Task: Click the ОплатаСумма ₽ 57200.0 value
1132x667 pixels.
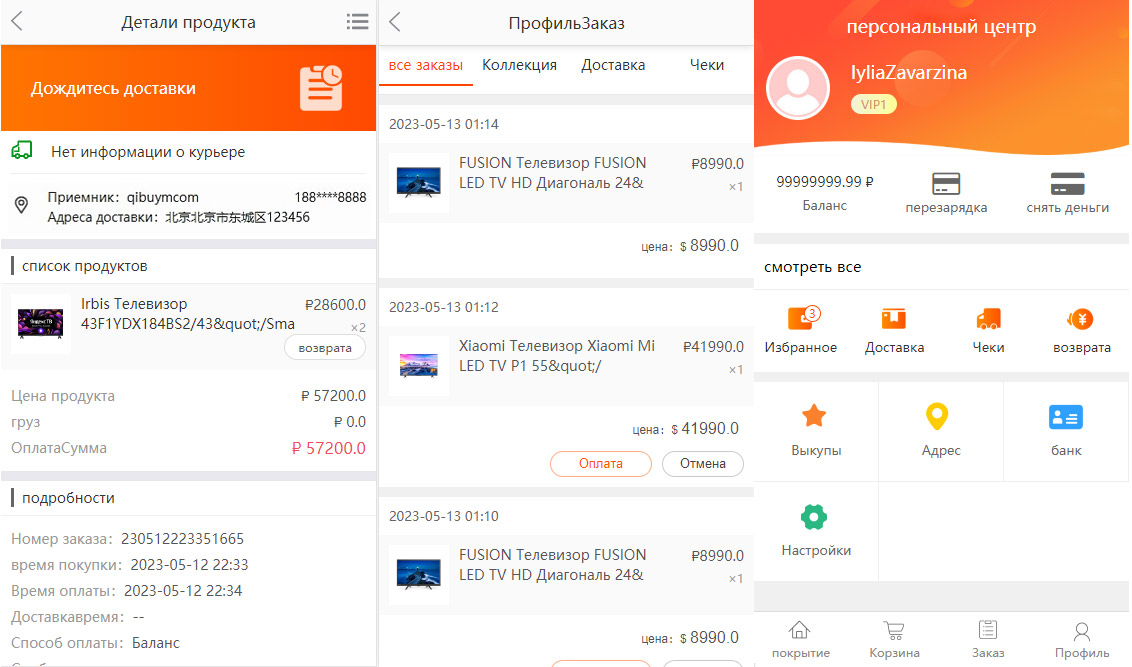Action: [x=328, y=448]
